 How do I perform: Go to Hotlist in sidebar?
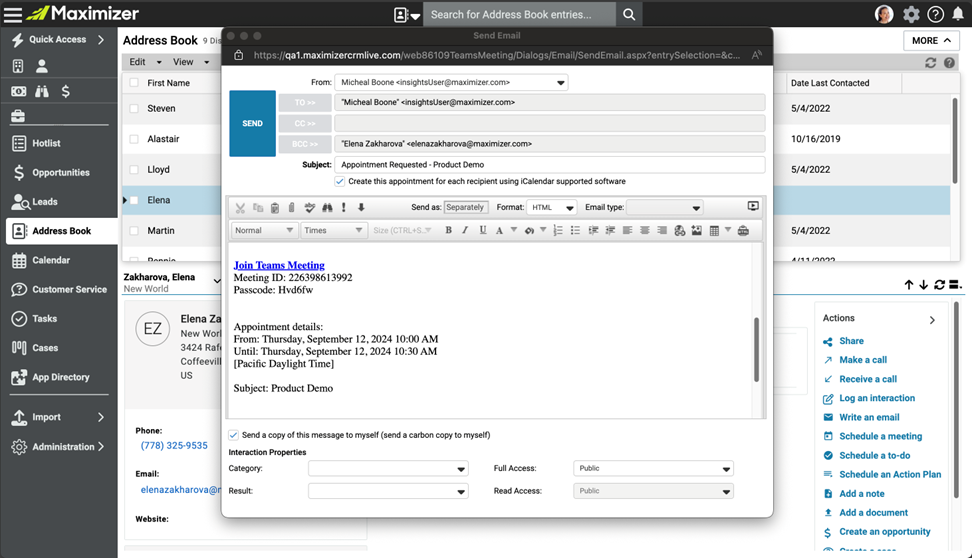tap(46, 143)
